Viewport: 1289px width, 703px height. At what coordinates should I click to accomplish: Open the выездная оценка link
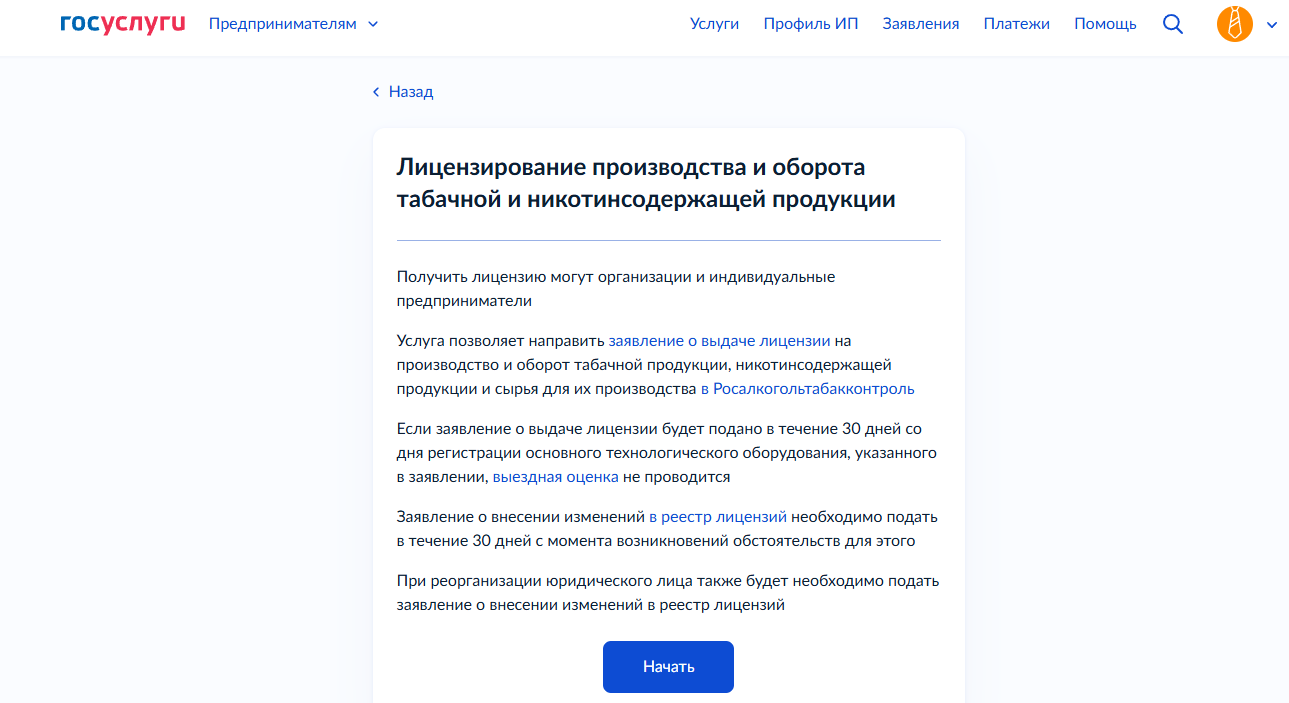(554, 476)
